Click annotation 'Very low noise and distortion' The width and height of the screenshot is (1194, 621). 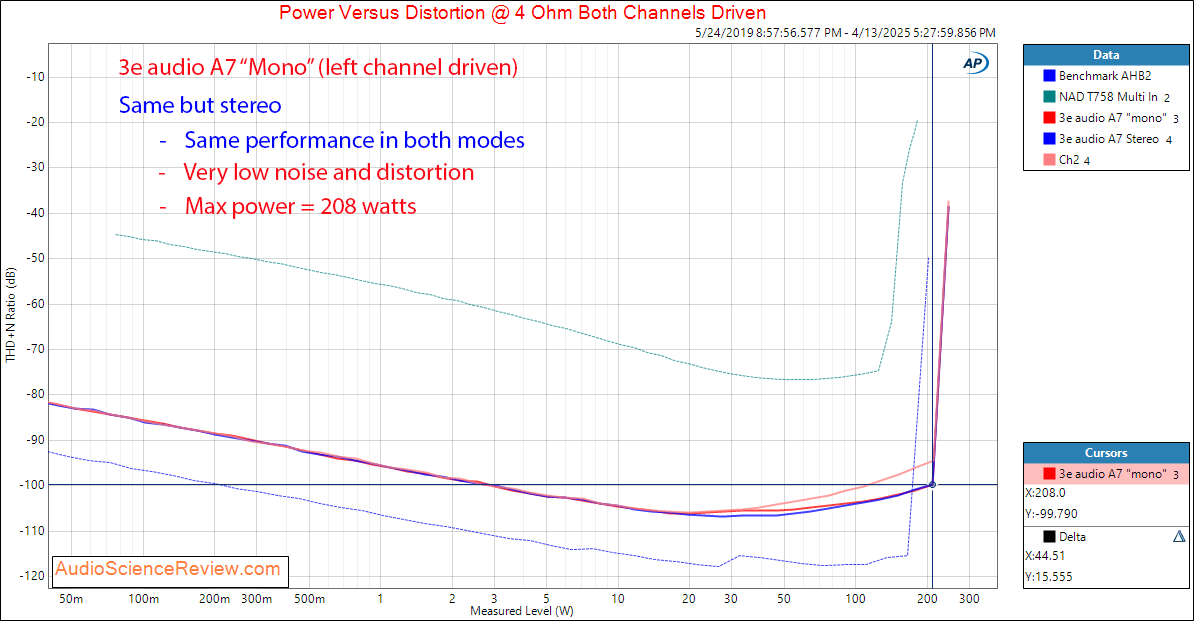click(x=328, y=173)
